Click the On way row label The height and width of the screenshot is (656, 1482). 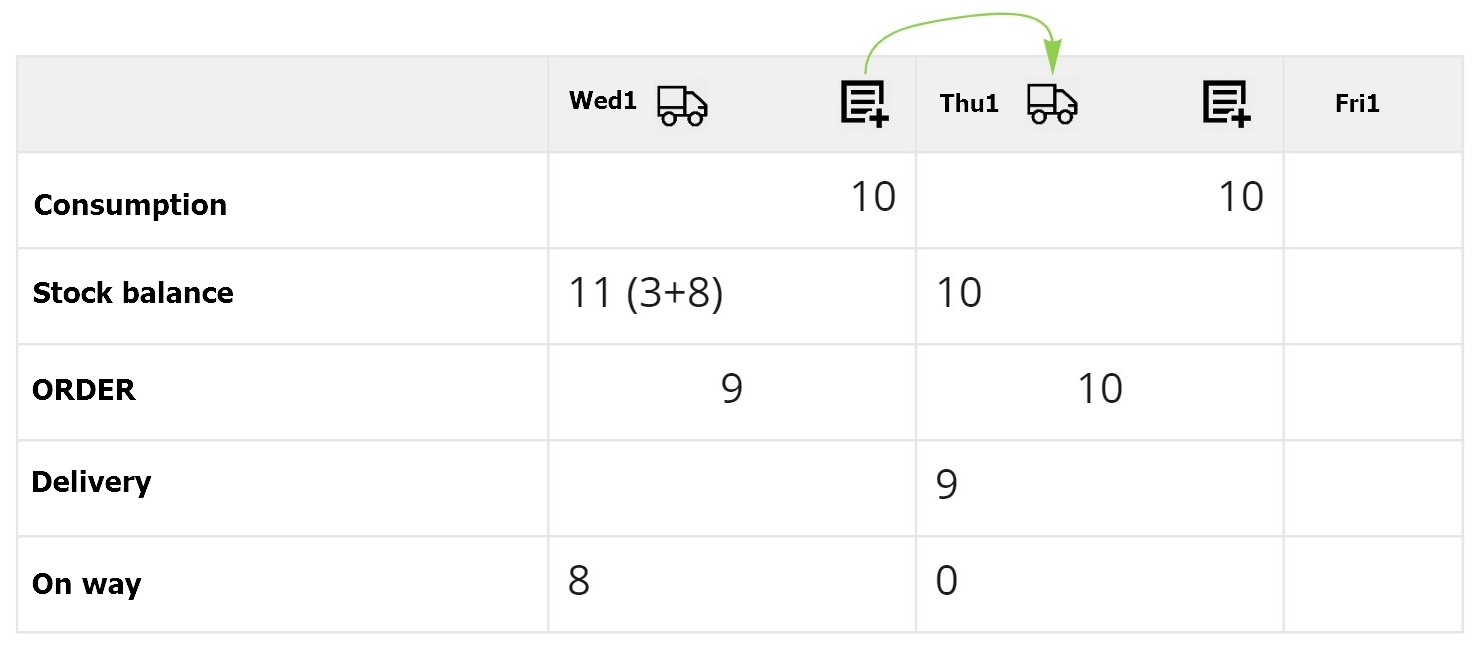tap(86, 584)
